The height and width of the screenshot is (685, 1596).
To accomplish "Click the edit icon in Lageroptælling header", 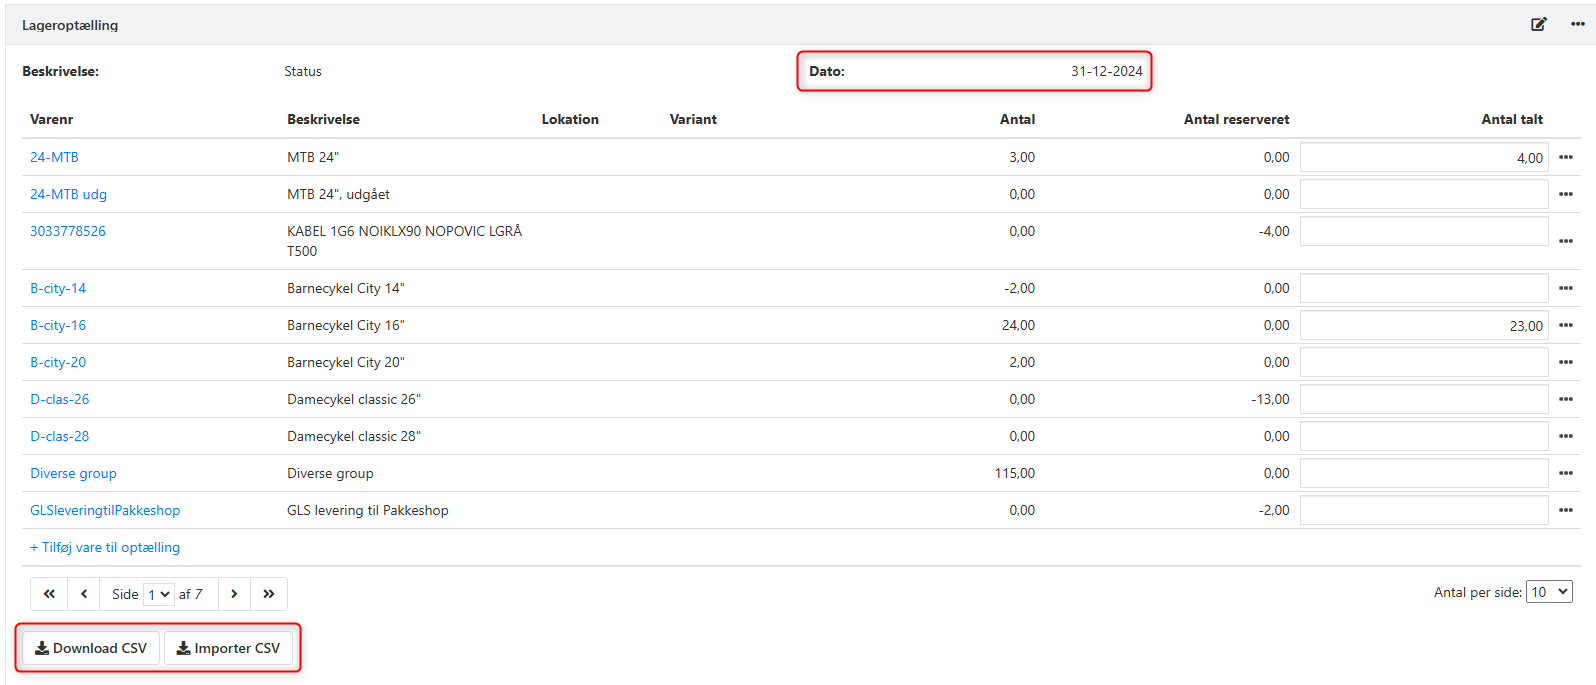I will pyautogui.click(x=1538, y=24).
